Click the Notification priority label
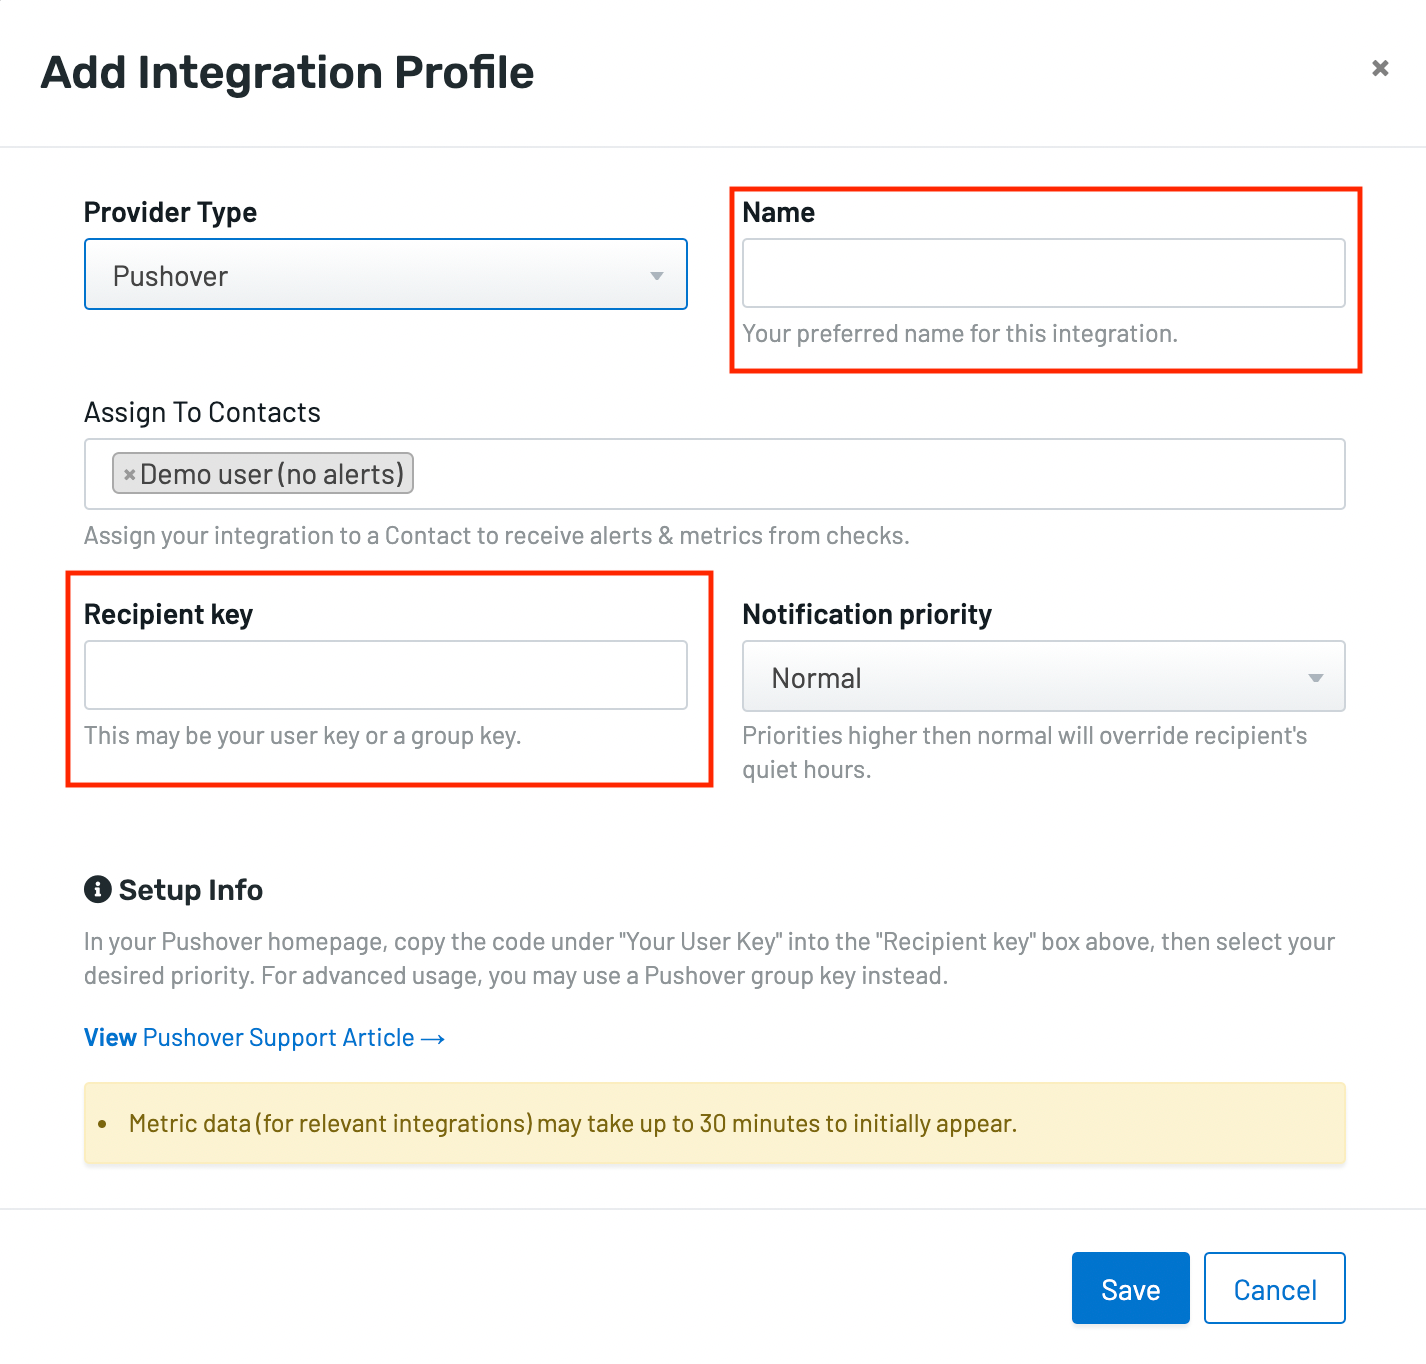 click(x=867, y=614)
